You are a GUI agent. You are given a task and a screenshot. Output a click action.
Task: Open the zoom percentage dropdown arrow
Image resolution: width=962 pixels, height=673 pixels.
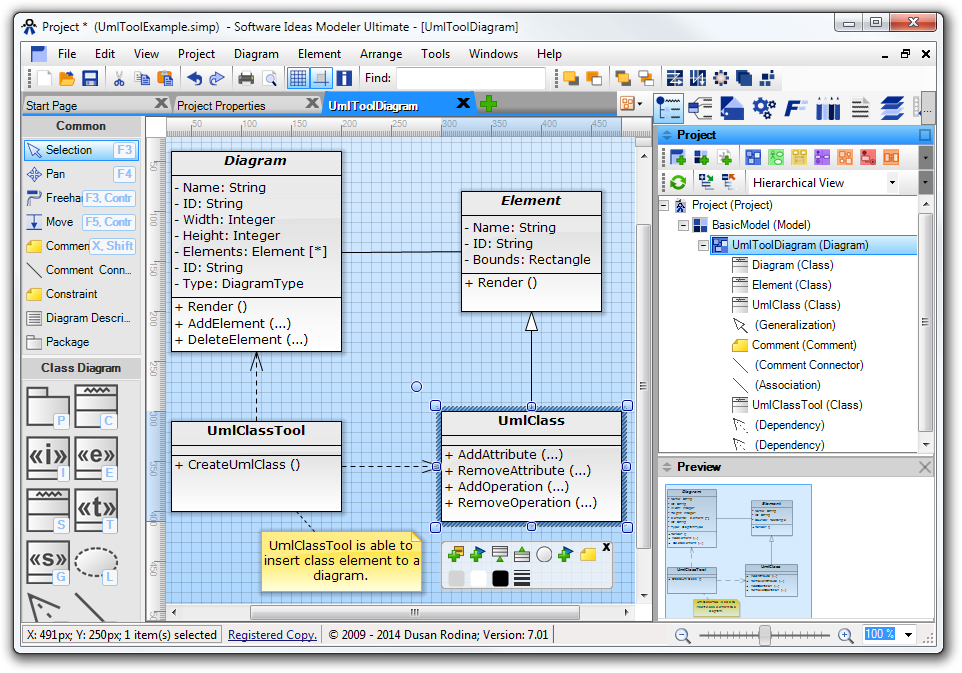pos(909,635)
